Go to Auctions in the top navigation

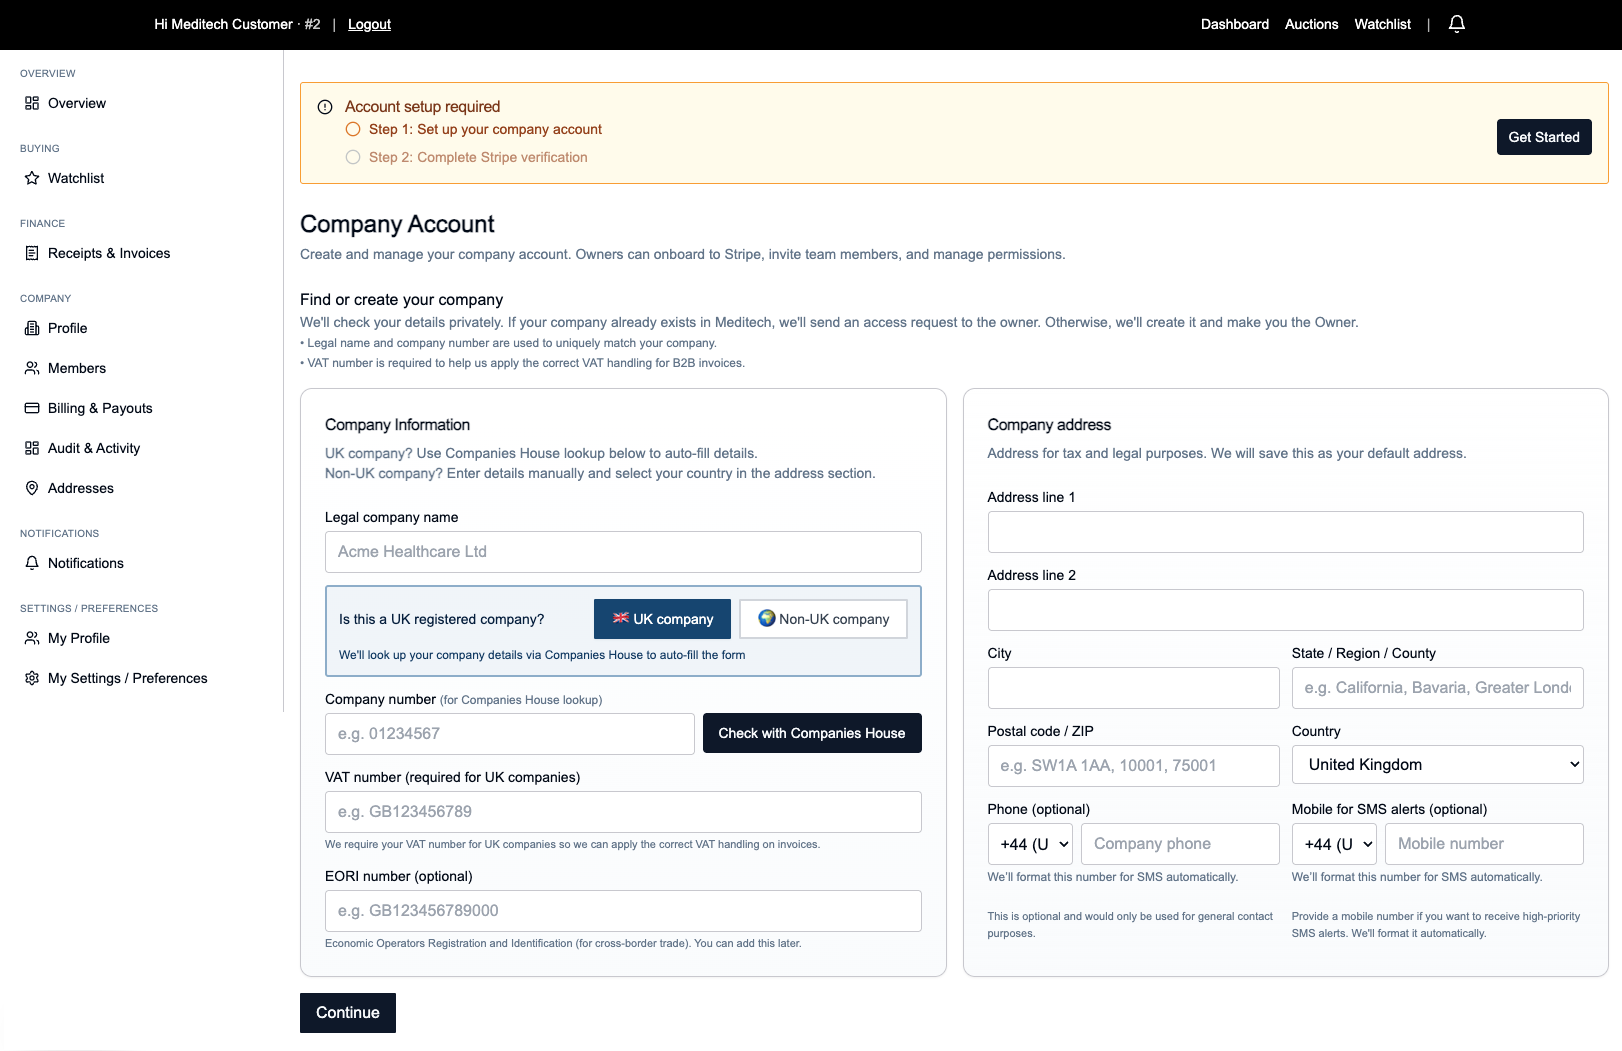[x=1311, y=24]
